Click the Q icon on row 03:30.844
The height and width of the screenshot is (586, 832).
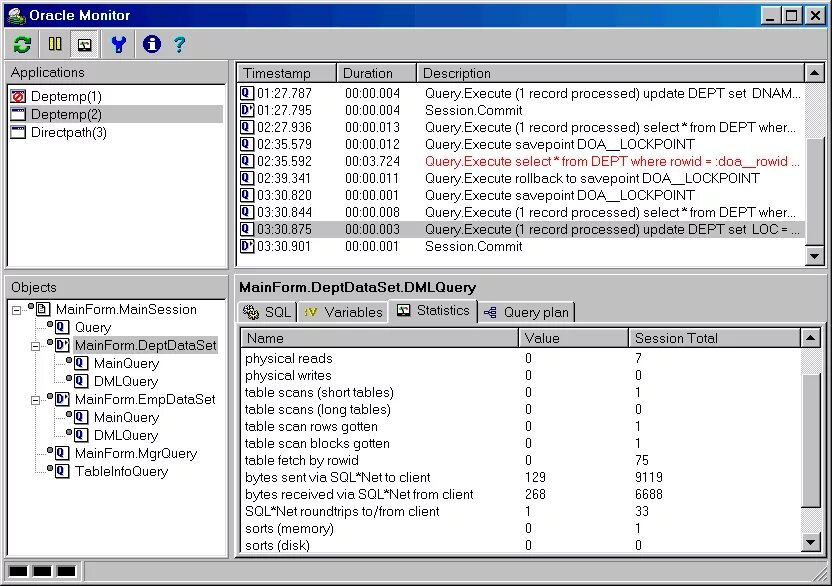click(247, 212)
